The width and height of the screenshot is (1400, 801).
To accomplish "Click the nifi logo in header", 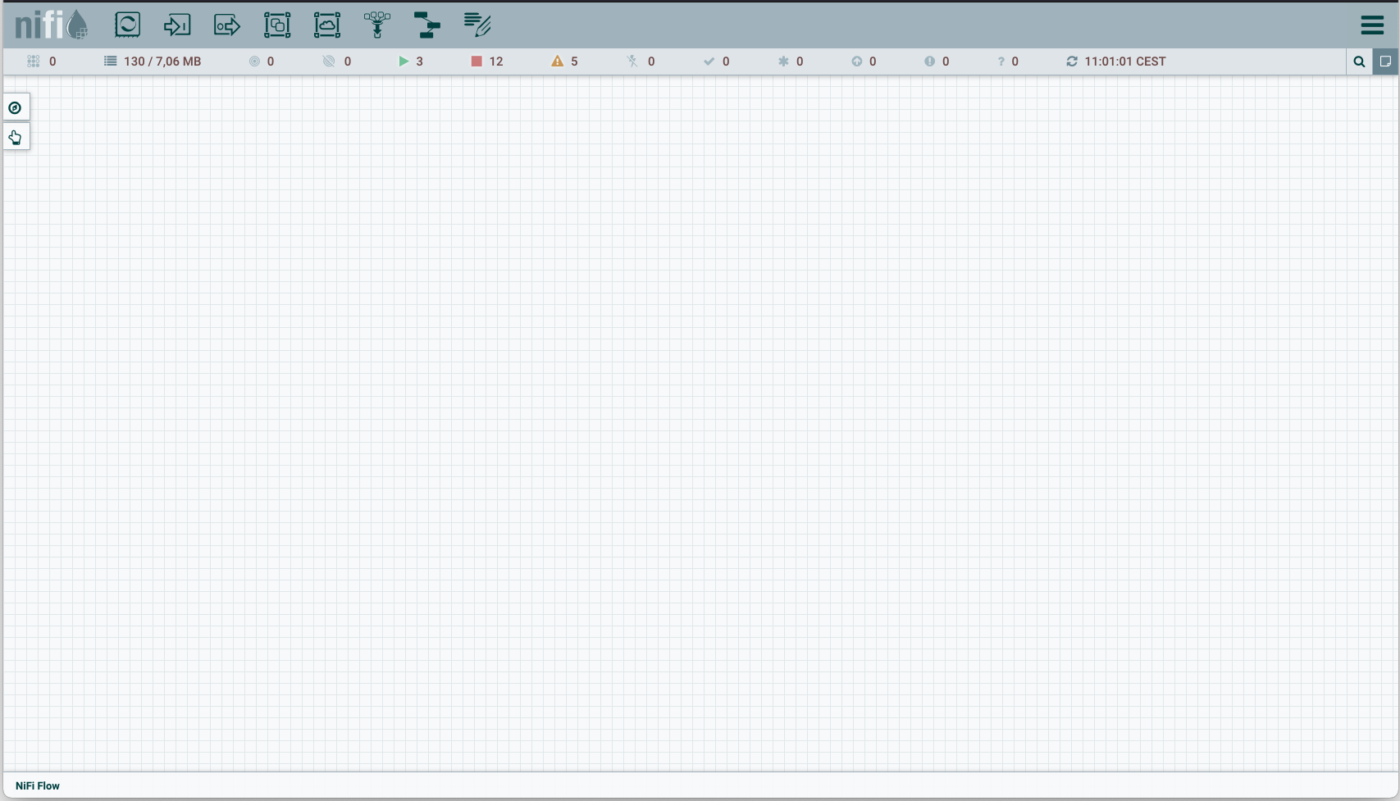I will point(51,25).
